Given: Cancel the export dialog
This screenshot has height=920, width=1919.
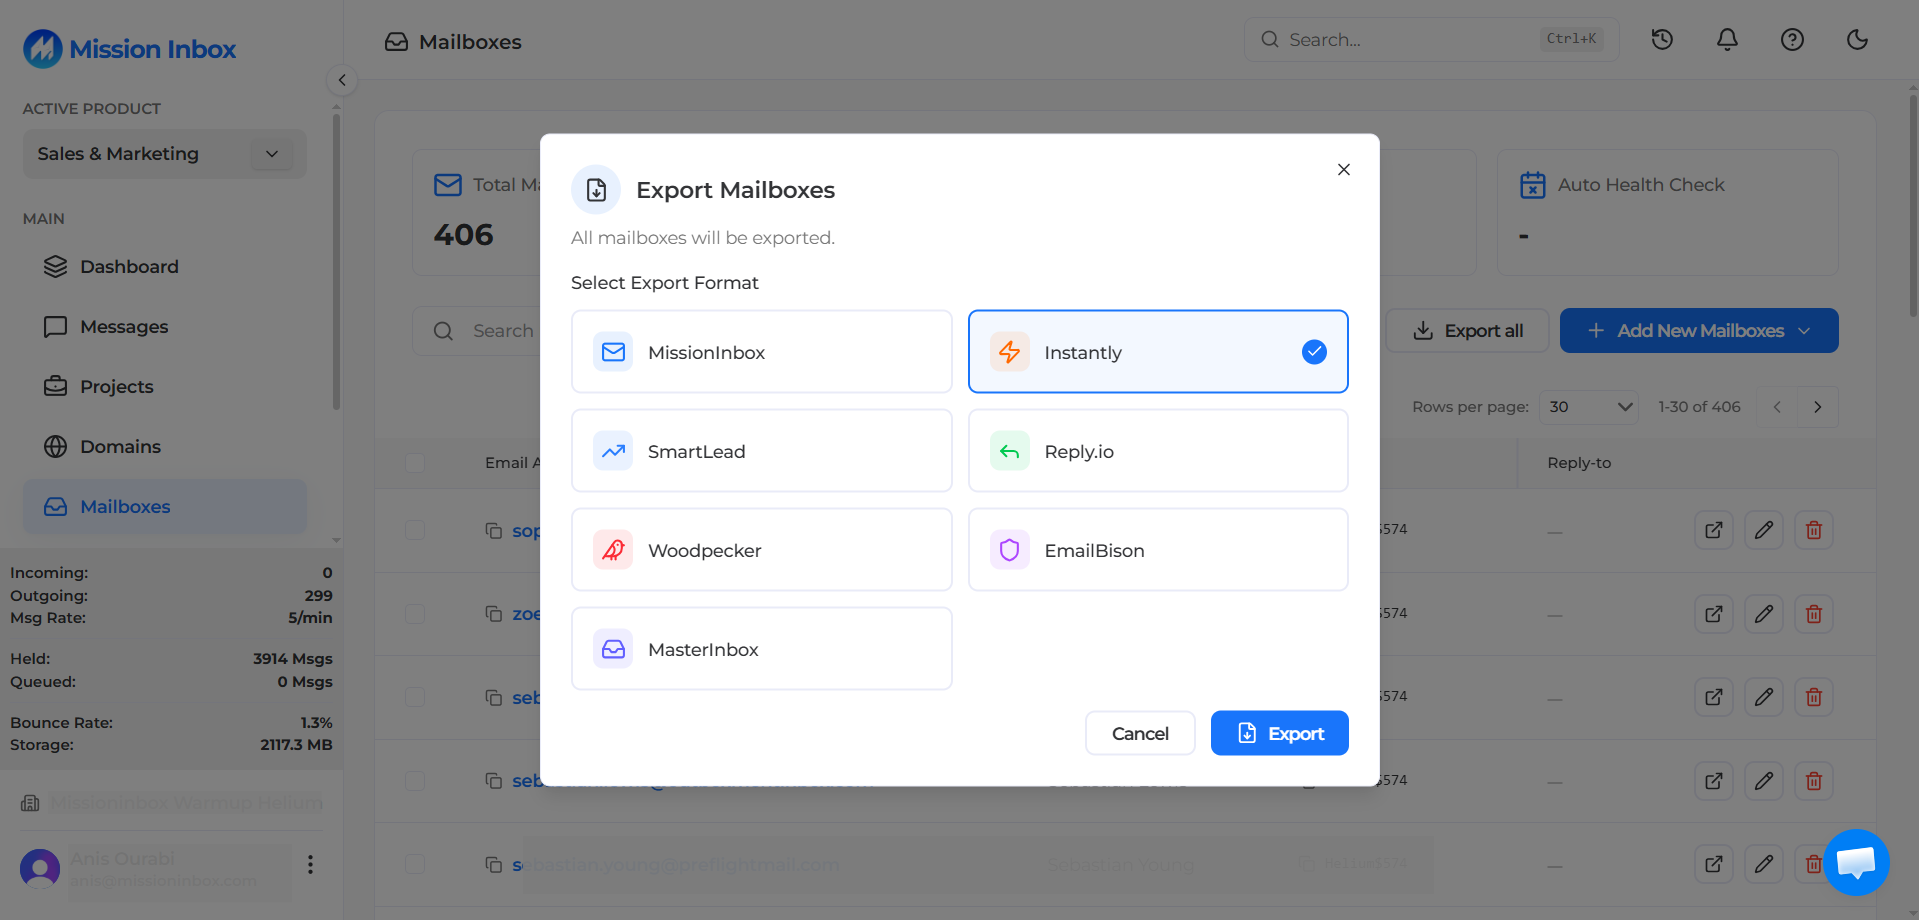Looking at the screenshot, I should click(x=1140, y=733).
